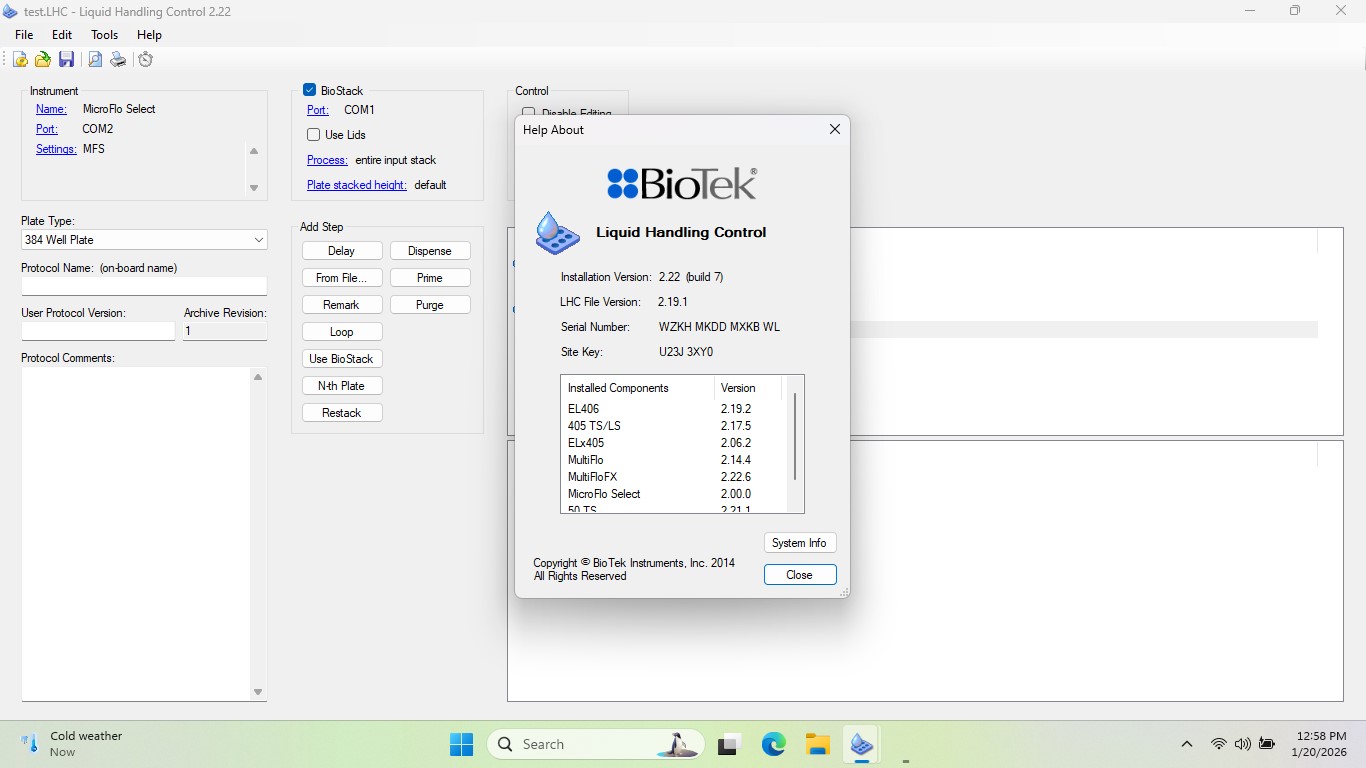Click Instrument settings scroll-down arrow

[x=254, y=188]
